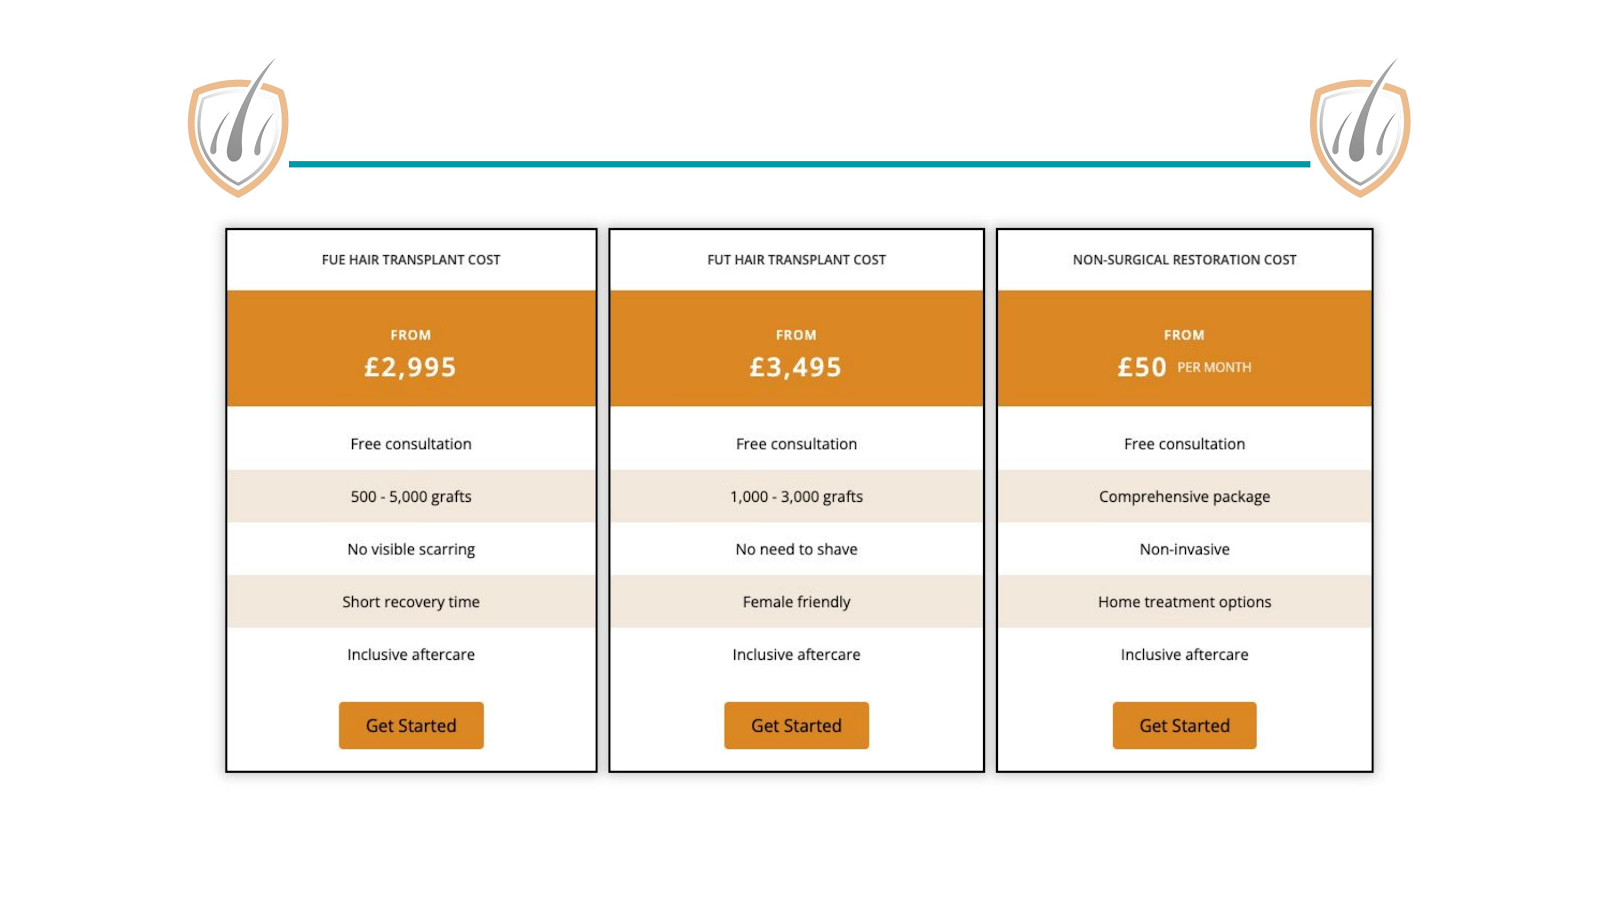
Task: Click the FUT Hair Transplant Cost heading
Action: tap(796, 260)
